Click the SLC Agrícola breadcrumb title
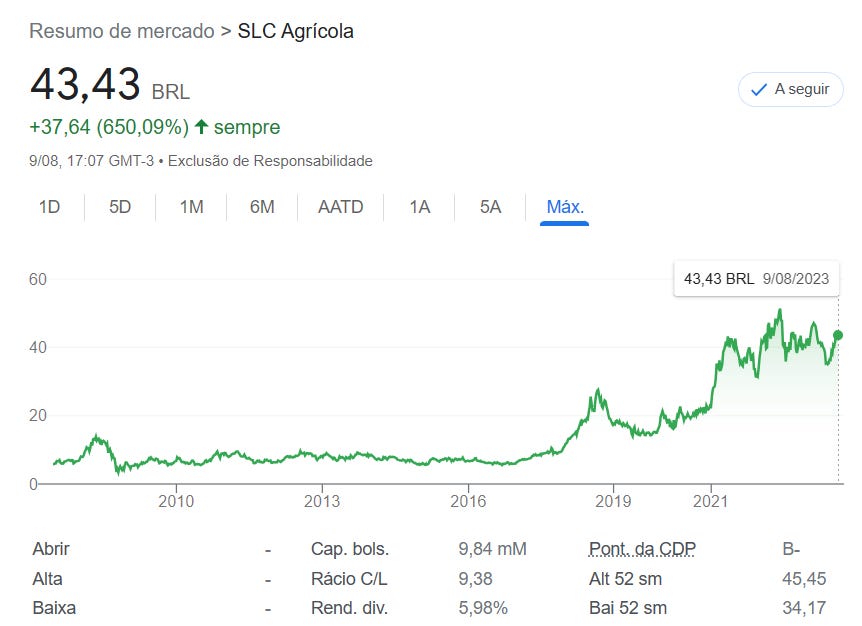This screenshot has height=626, width=862. 295,31
